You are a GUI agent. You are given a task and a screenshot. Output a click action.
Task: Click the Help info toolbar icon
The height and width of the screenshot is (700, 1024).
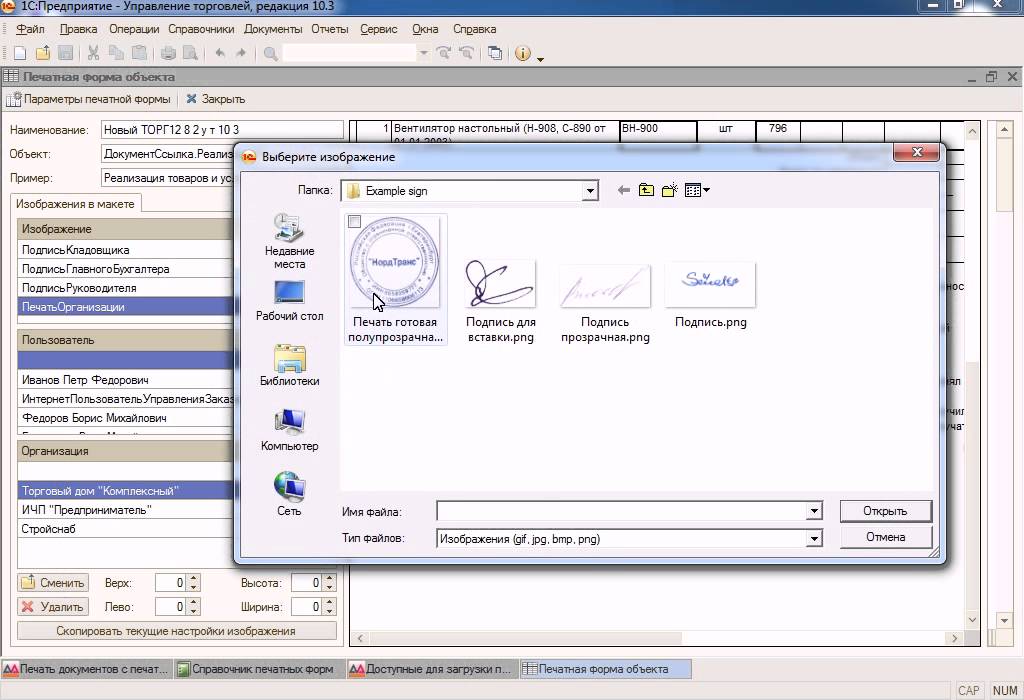pyautogui.click(x=523, y=54)
